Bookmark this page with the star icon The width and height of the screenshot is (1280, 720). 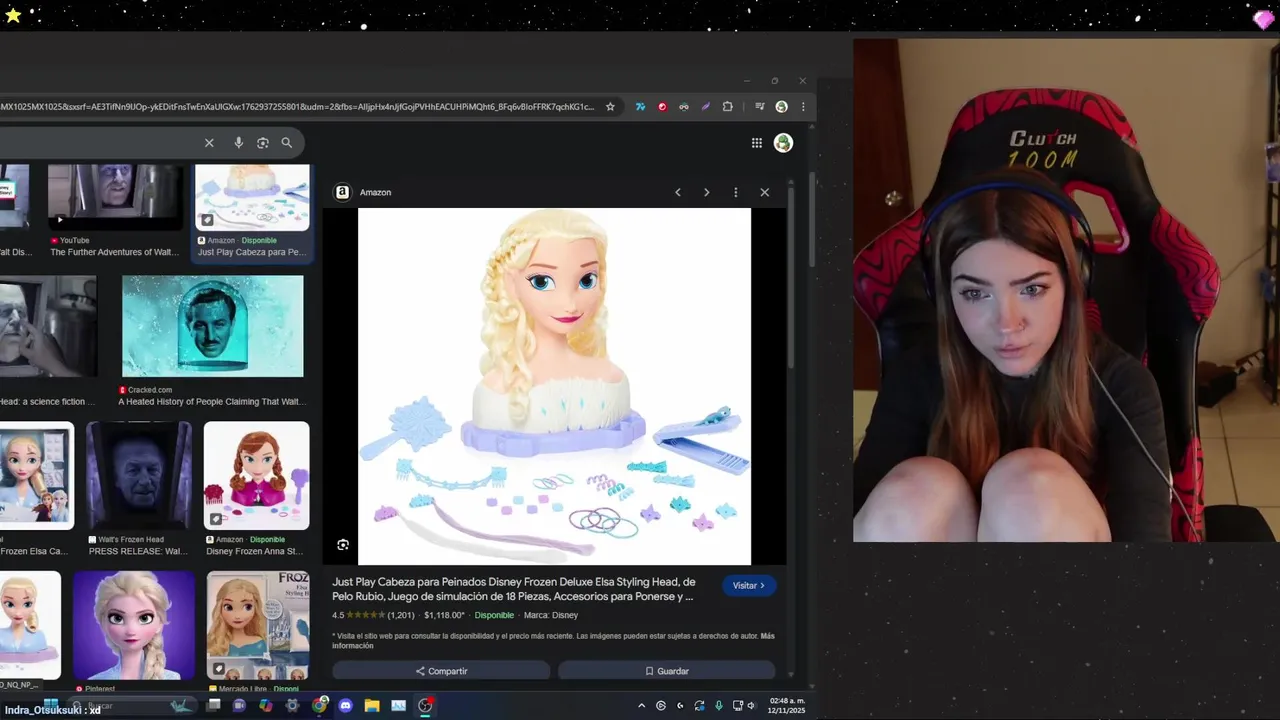(x=610, y=107)
